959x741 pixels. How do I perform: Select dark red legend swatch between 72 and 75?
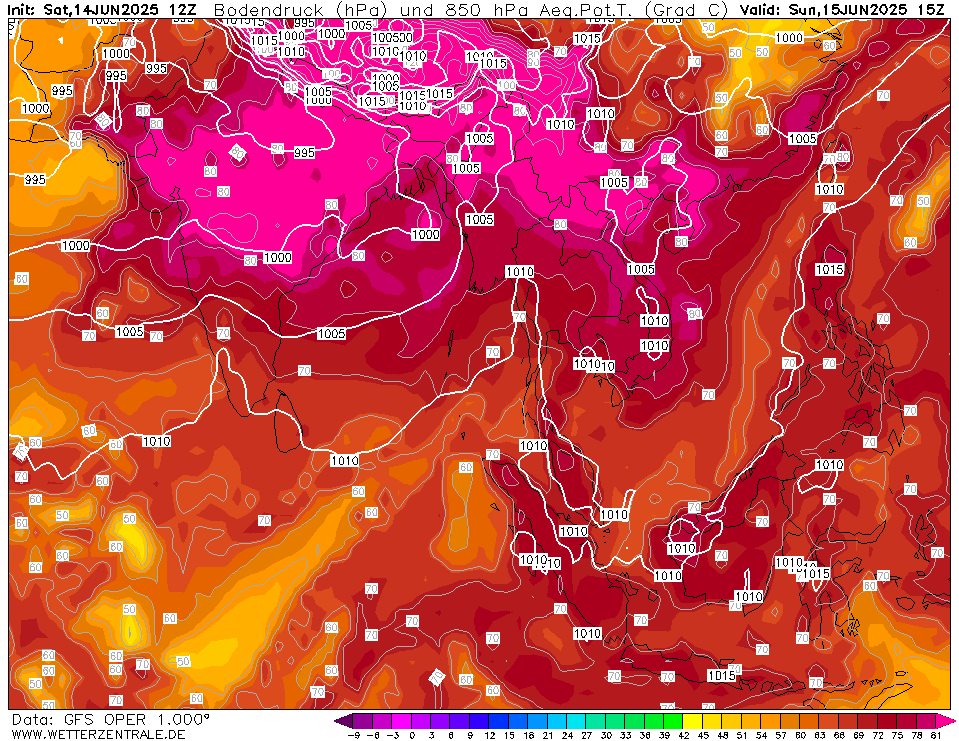click(x=887, y=721)
